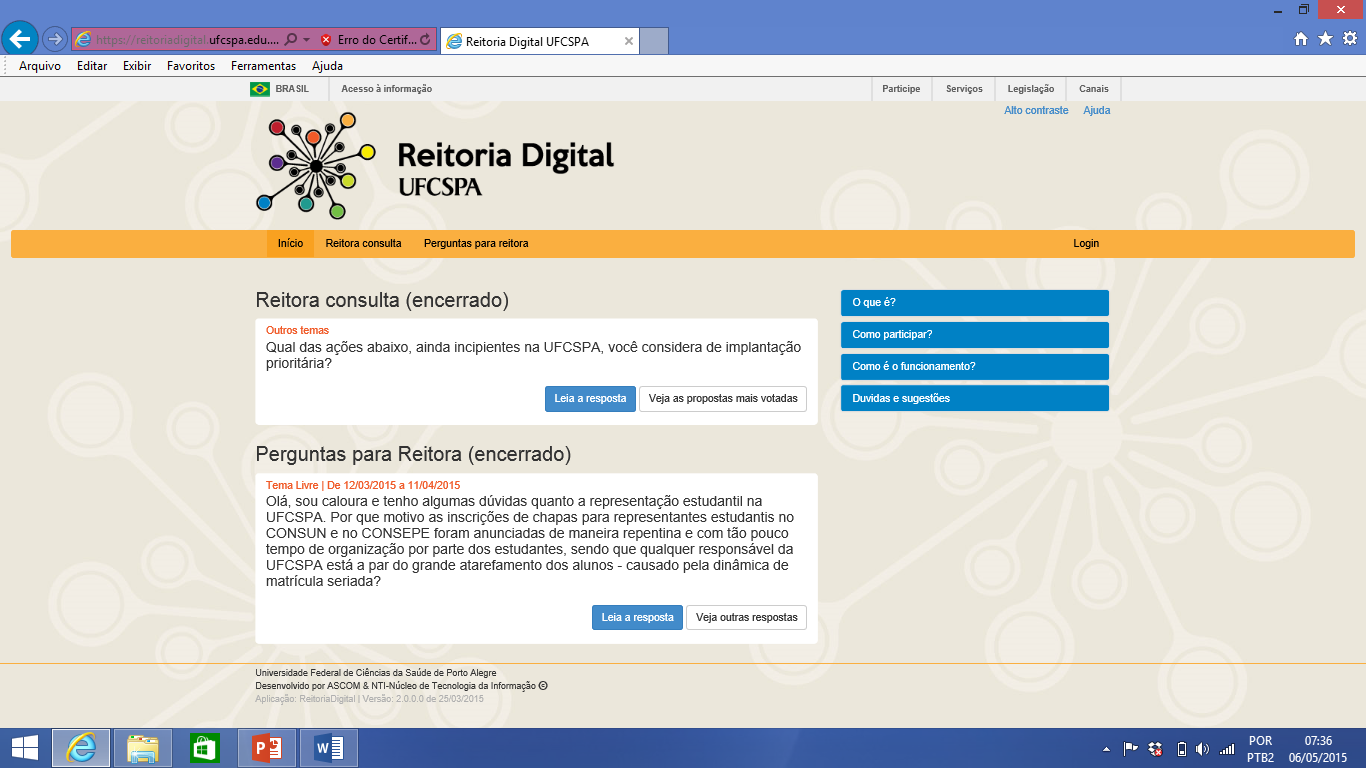Click the Tema Livre date range text
This screenshot has height=768, width=1366.
point(363,485)
